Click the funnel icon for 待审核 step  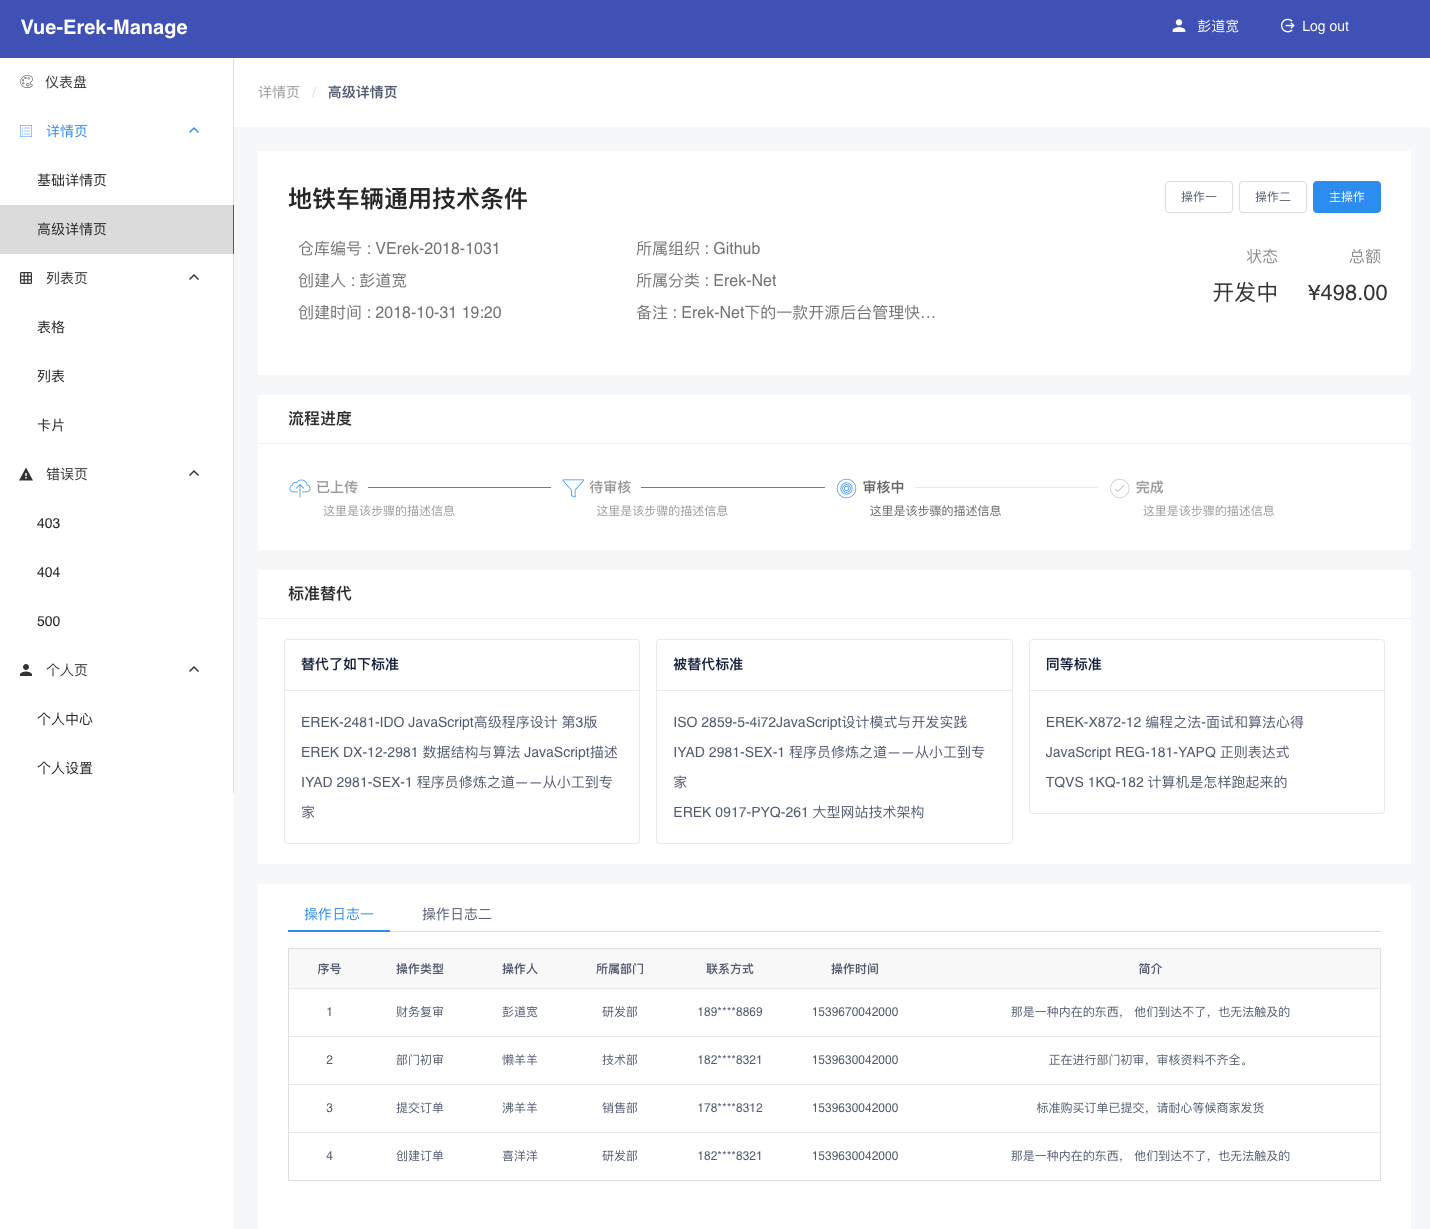pyautogui.click(x=573, y=488)
